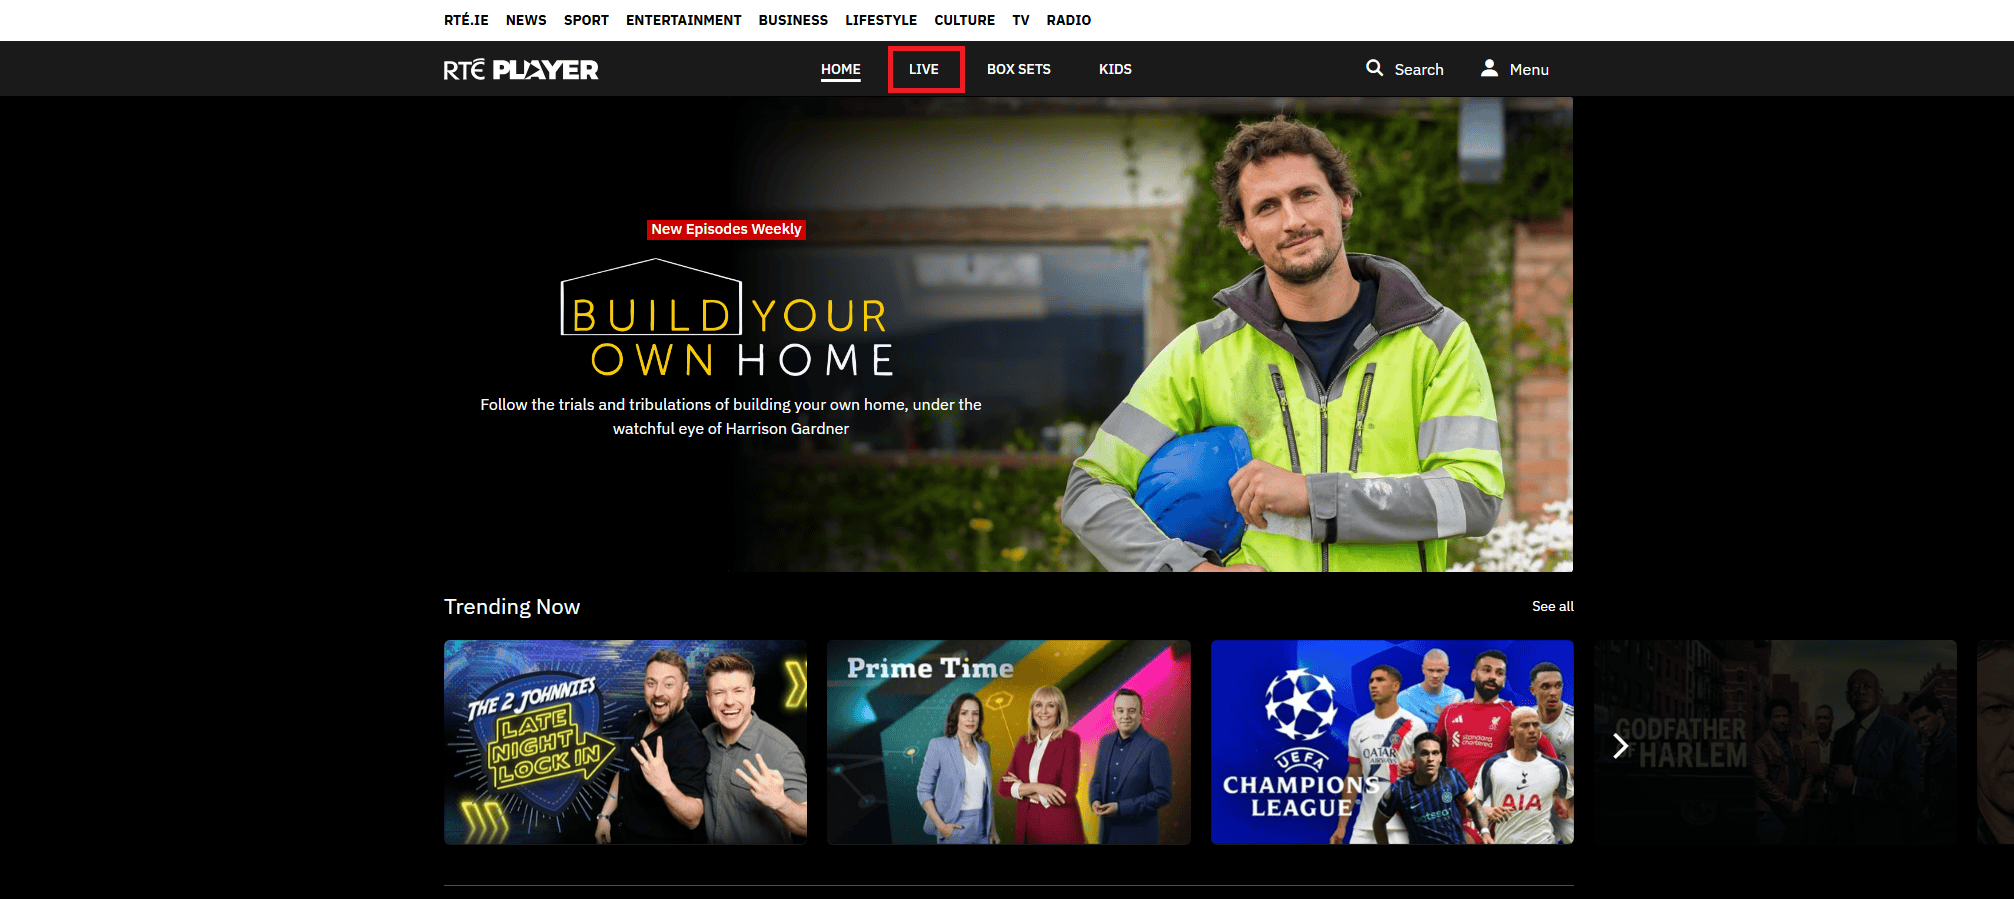The height and width of the screenshot is (899, 2014).
Task: Open the RTÉ.IE link
Action: [466, 20]
